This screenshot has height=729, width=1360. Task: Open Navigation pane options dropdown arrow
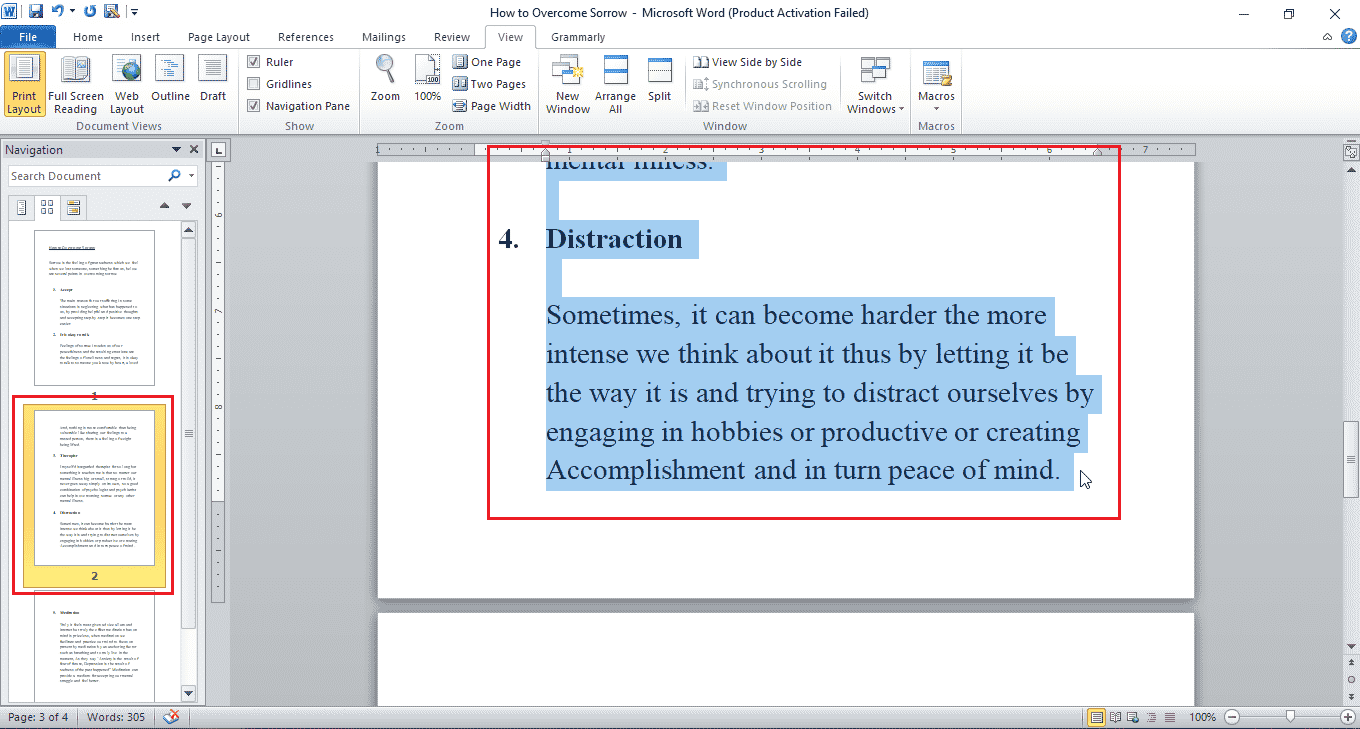point(177,150)
